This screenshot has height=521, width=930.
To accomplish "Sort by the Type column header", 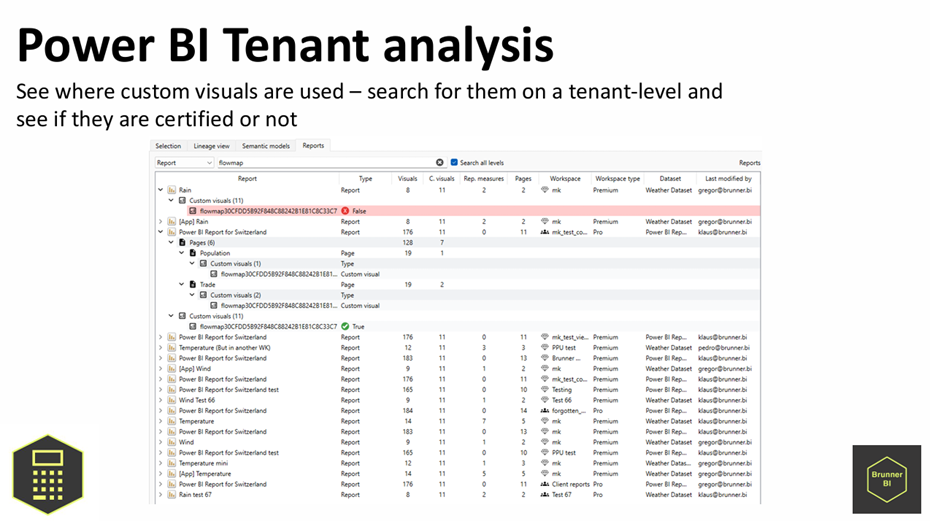I will click(365, 179).
